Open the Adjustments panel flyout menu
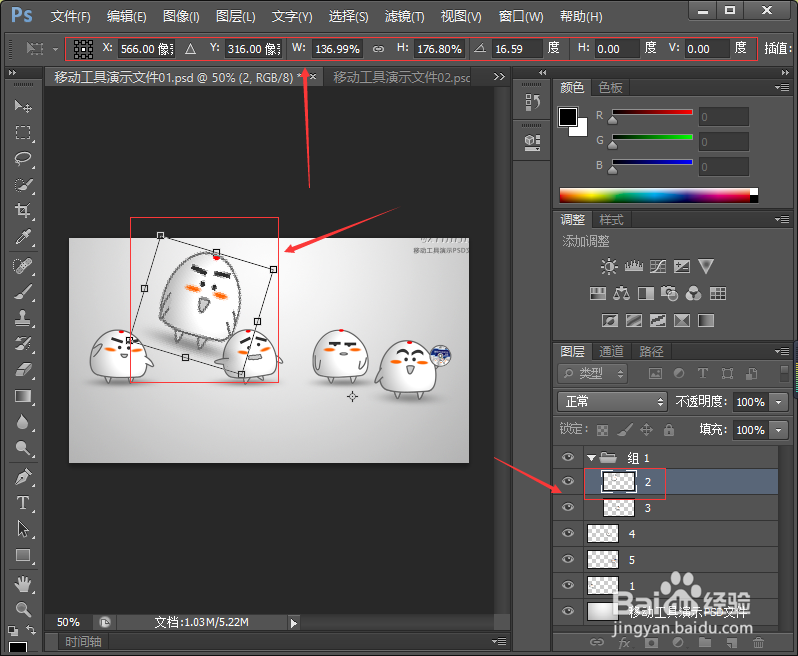The width and height of the screenshot is (798, 656). [x=782, y=219]
